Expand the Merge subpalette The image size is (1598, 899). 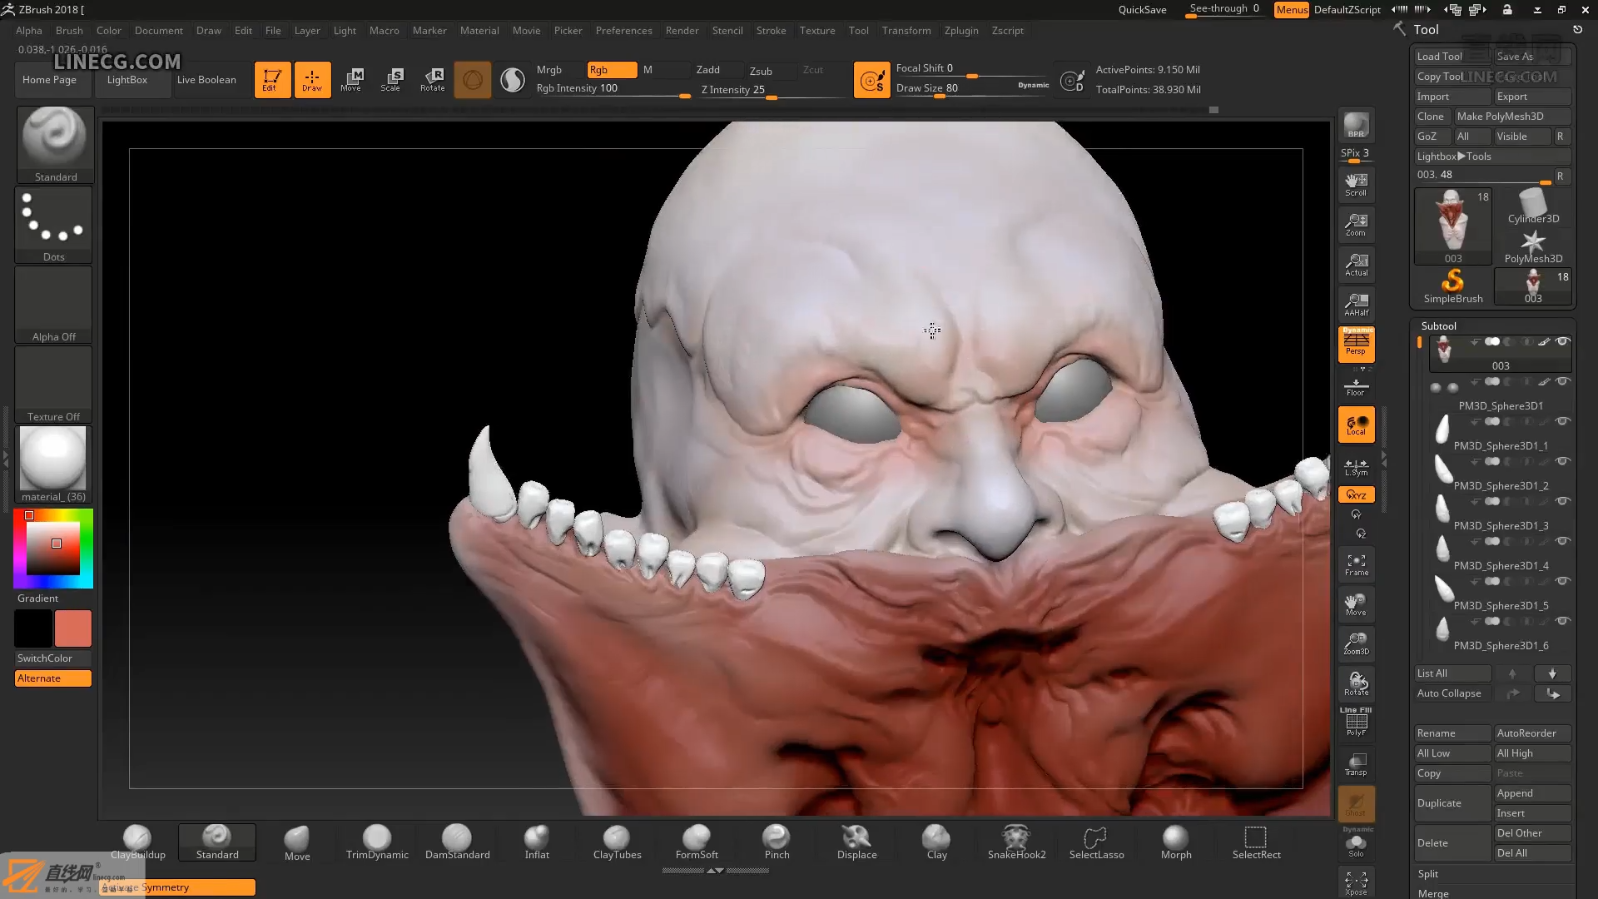click(x=1433, y=893)
